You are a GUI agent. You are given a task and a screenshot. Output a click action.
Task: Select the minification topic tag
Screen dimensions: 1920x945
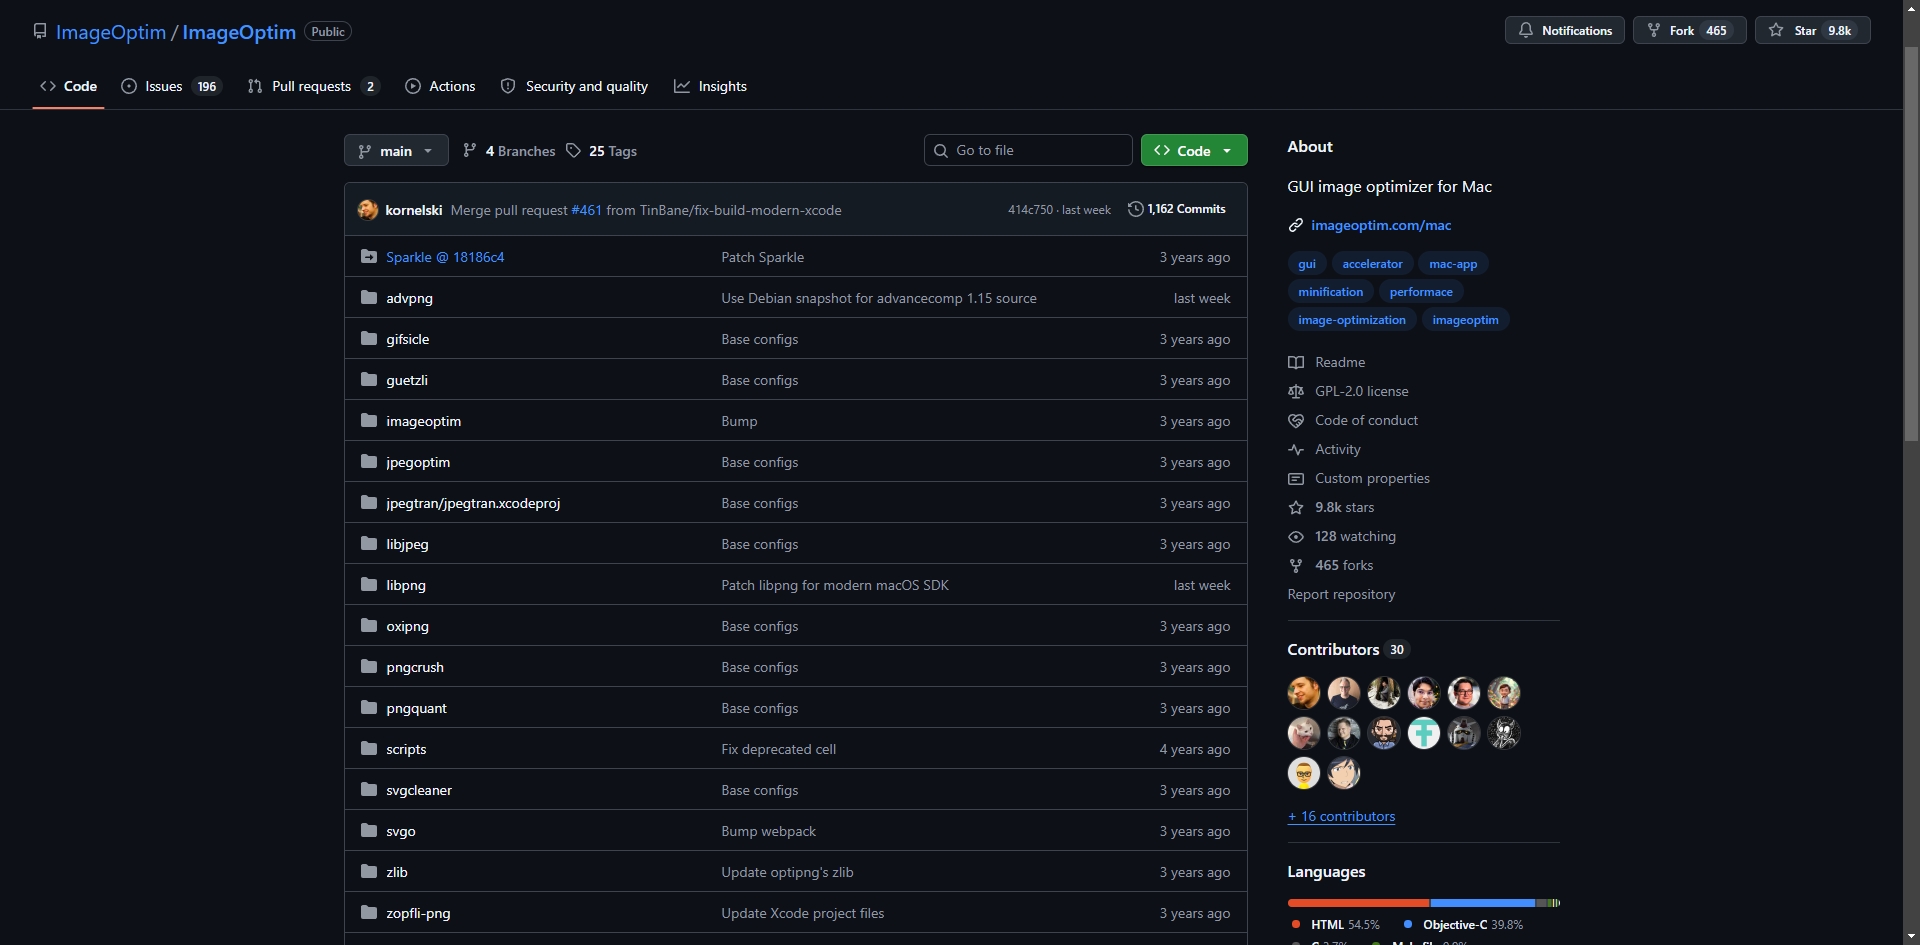point(1330,292)
